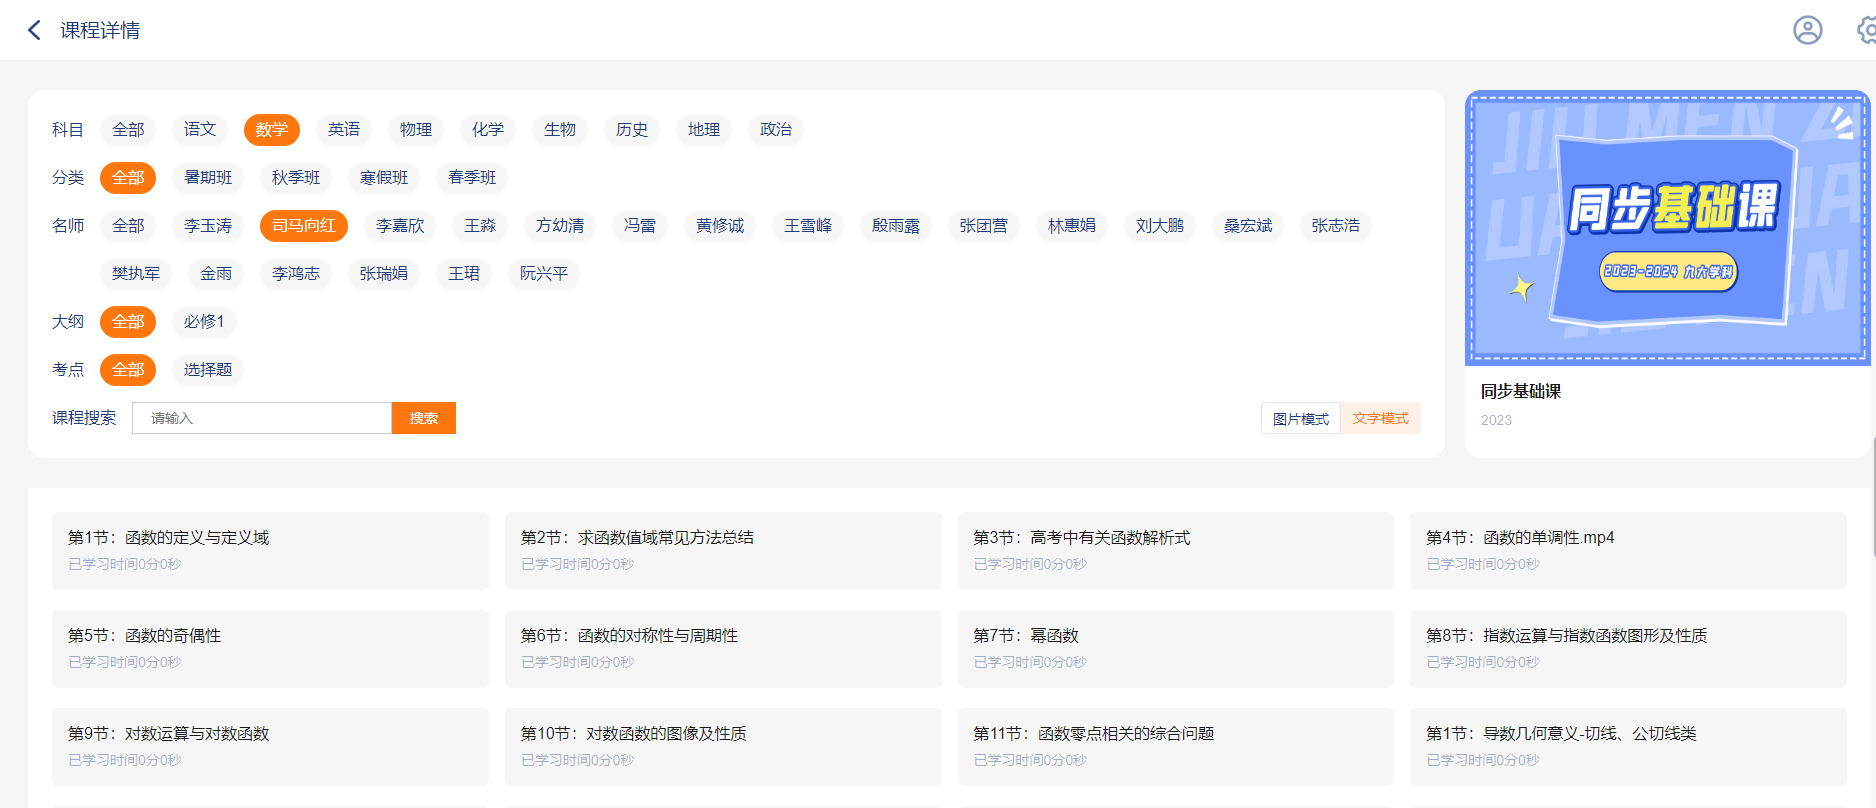The width and height of the screenshot is (1876, 808).
Task: Select subject filter 历史
Action: click(632, 129)
